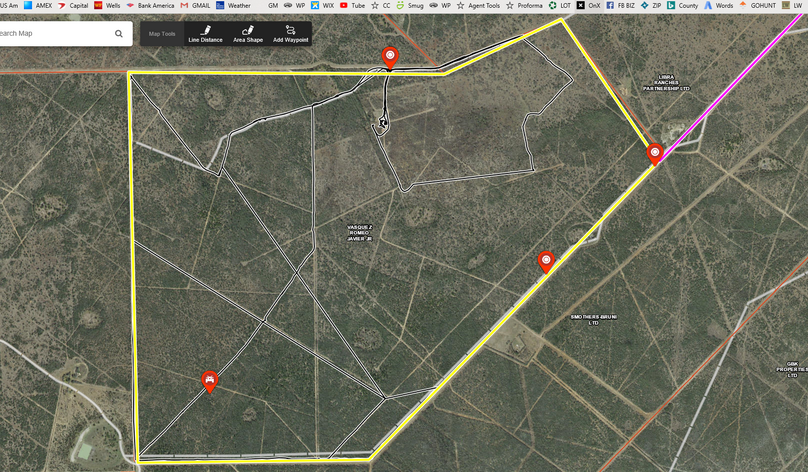This screenshot has height=472, width=808.
Task: Click the Search Map input field
Action: point(50,34)
